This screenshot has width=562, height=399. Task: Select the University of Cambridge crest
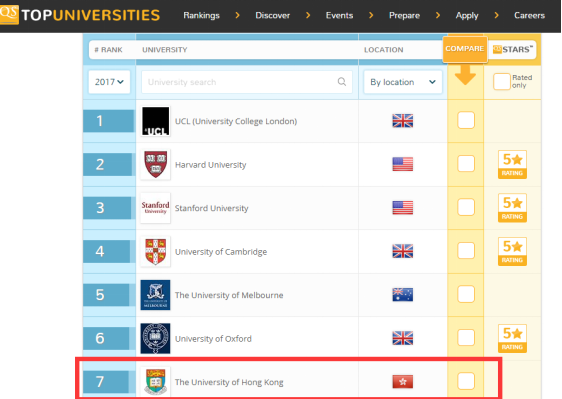155,251
